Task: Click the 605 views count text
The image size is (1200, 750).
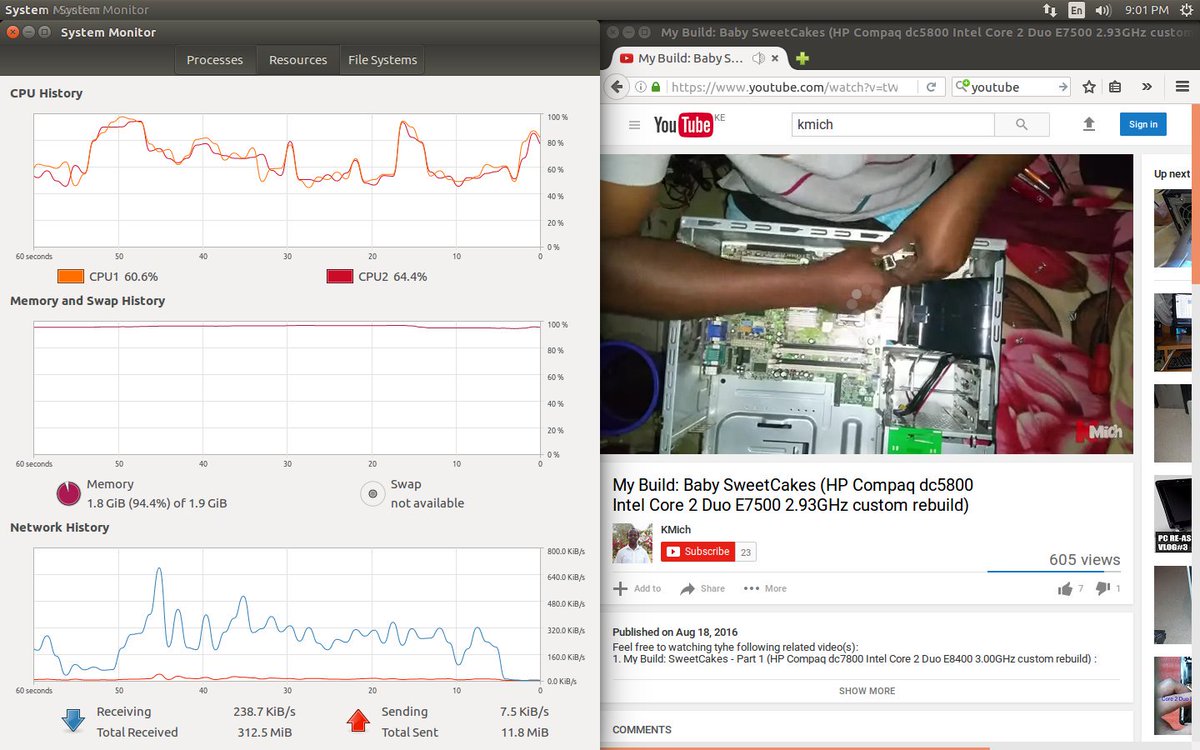Action: 1084,560
